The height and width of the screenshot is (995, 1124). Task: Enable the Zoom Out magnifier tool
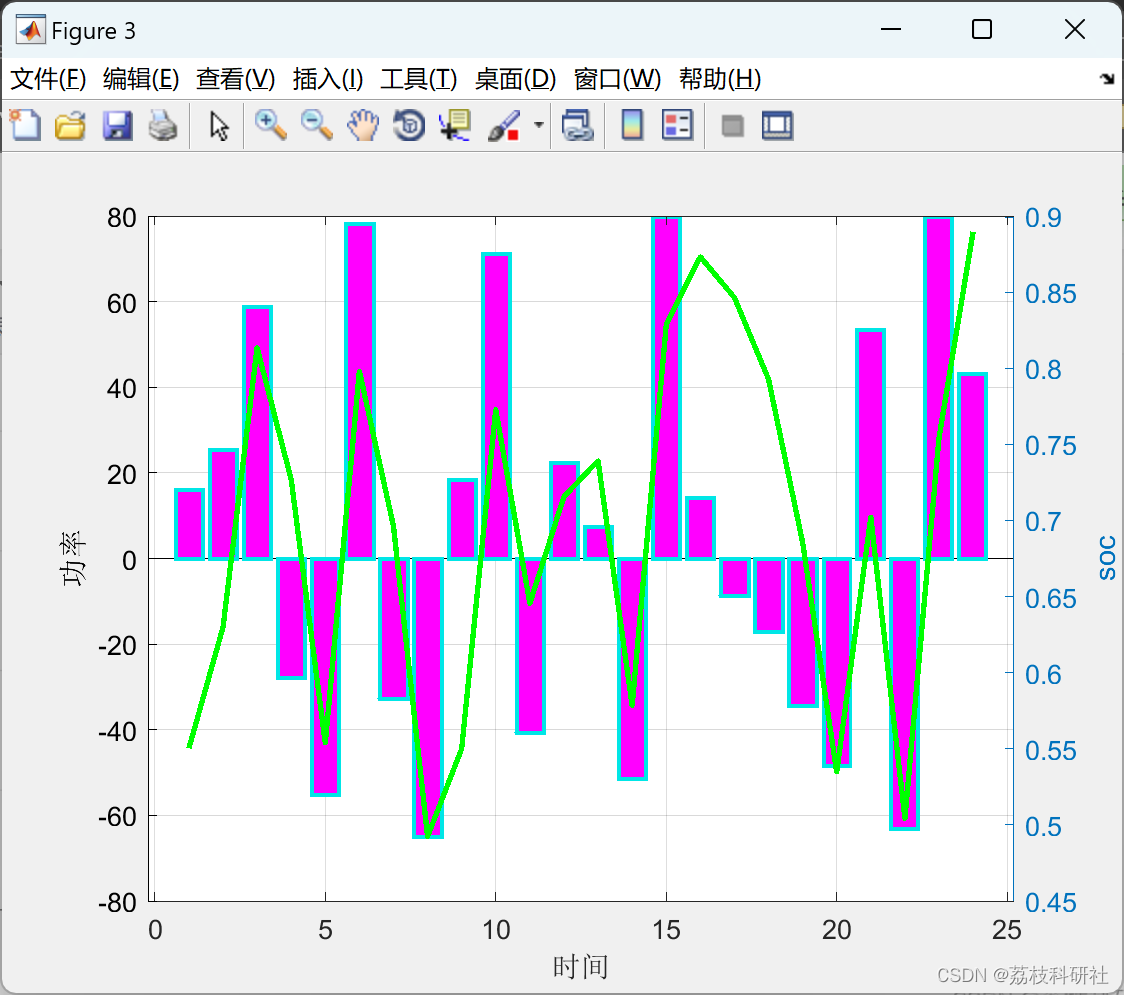pyautogui.click(x=317, y=125)
